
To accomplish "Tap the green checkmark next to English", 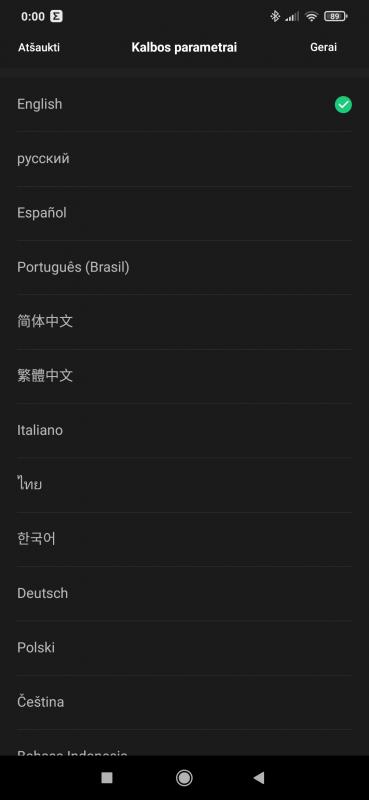I will [343, 105].
